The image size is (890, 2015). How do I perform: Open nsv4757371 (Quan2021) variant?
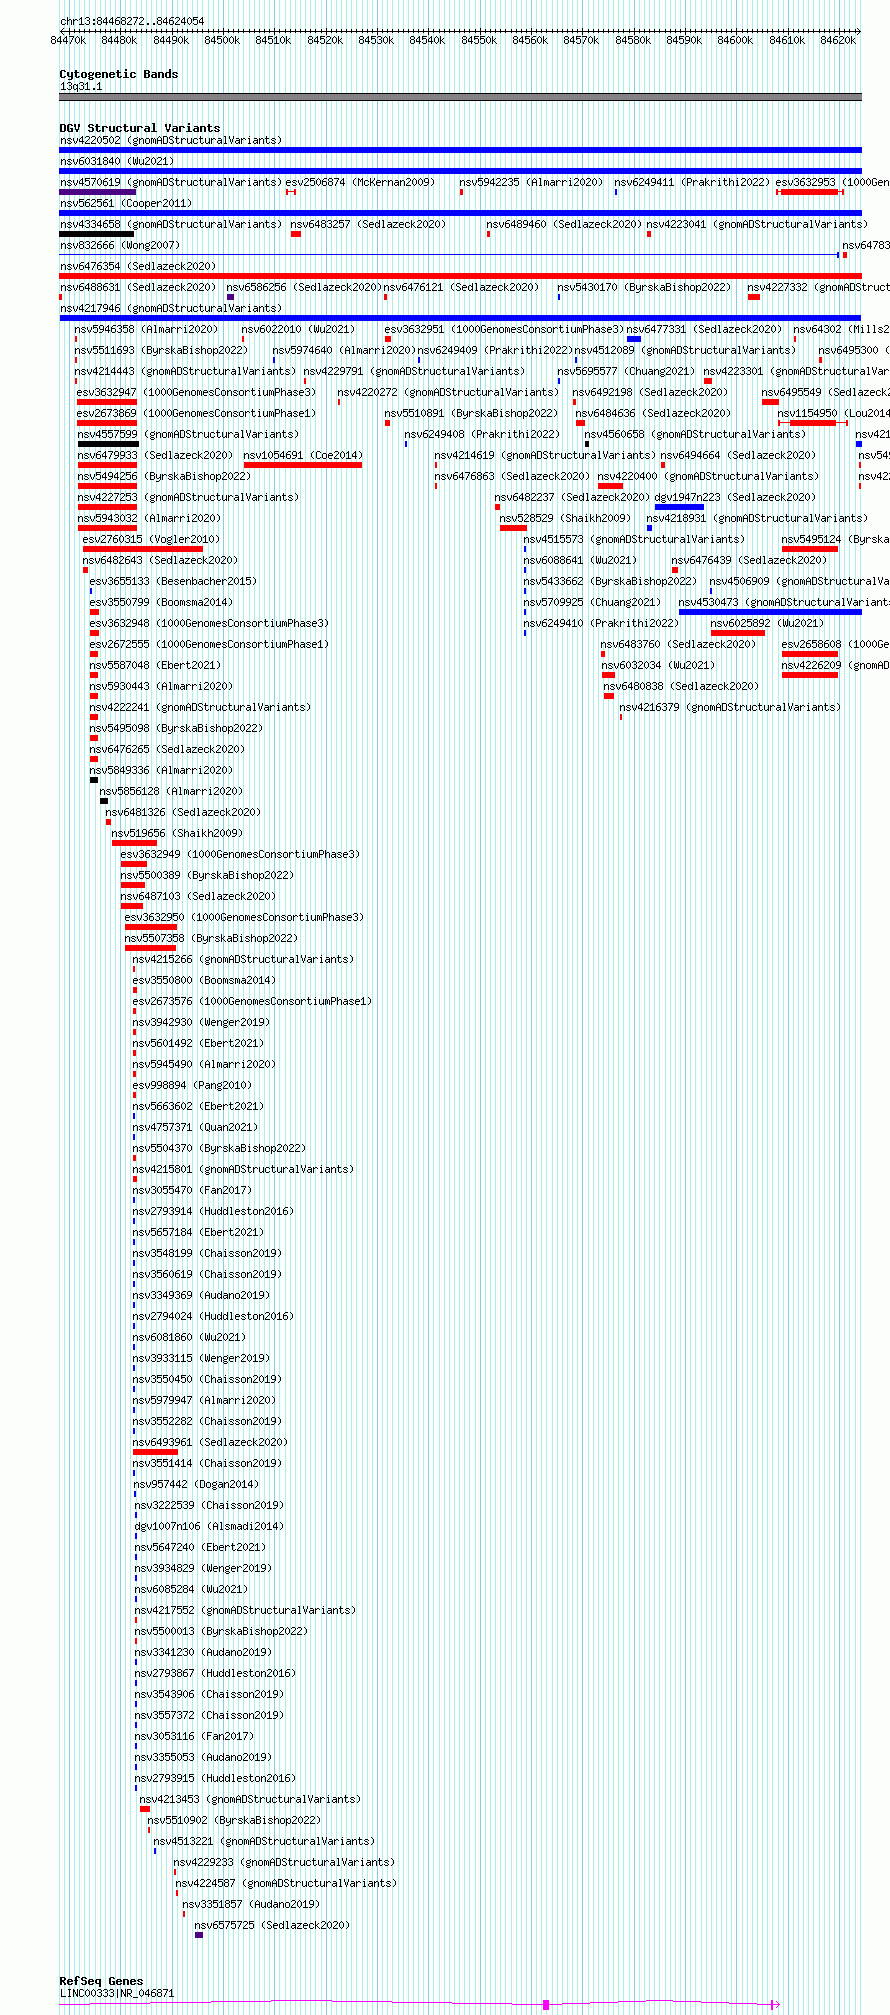195,1127
